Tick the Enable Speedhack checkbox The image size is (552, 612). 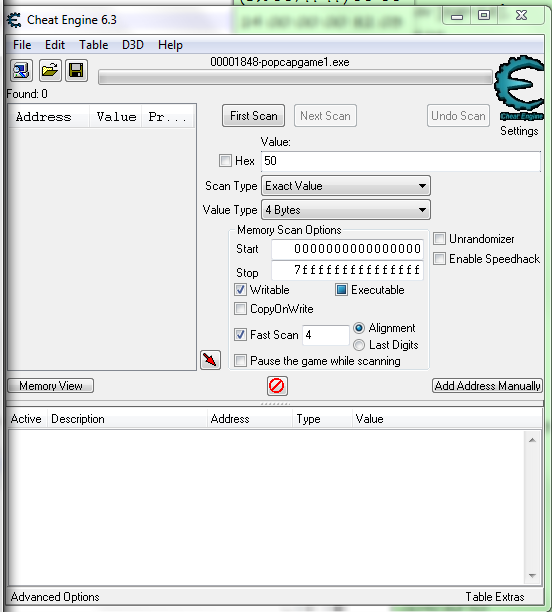[x=439, y=258]
